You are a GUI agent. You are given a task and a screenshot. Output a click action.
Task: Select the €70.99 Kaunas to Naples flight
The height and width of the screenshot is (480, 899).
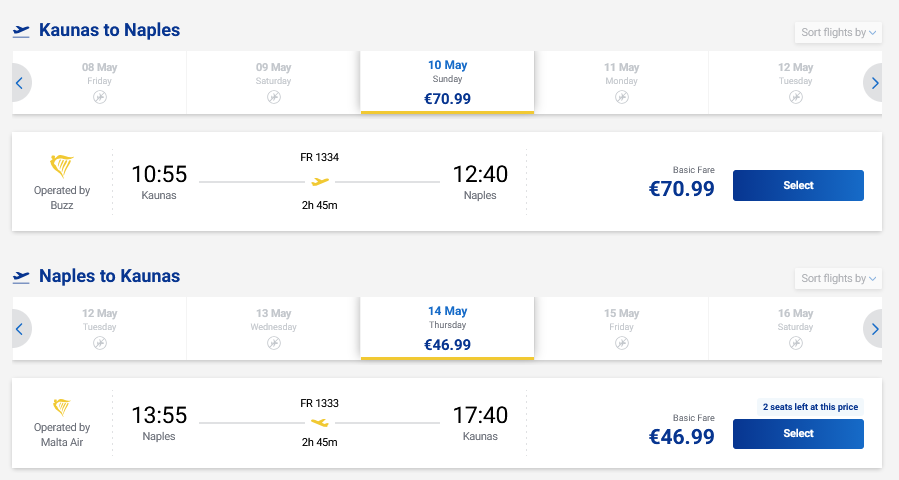point(797,185)
